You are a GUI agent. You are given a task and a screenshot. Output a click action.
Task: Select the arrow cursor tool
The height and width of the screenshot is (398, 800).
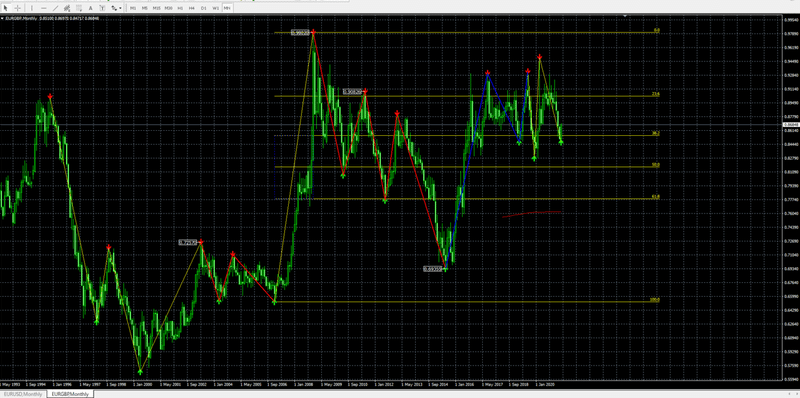tap(6, 8)
